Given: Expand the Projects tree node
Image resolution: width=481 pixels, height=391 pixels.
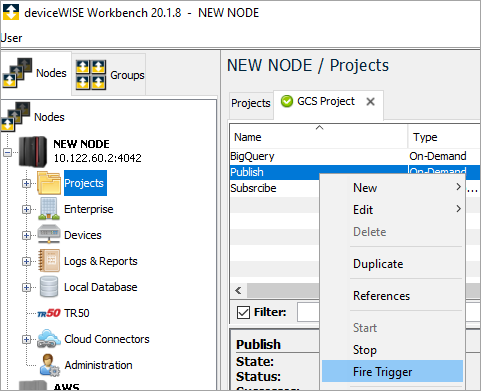Looking at the screenshot, I should [26, 183].
